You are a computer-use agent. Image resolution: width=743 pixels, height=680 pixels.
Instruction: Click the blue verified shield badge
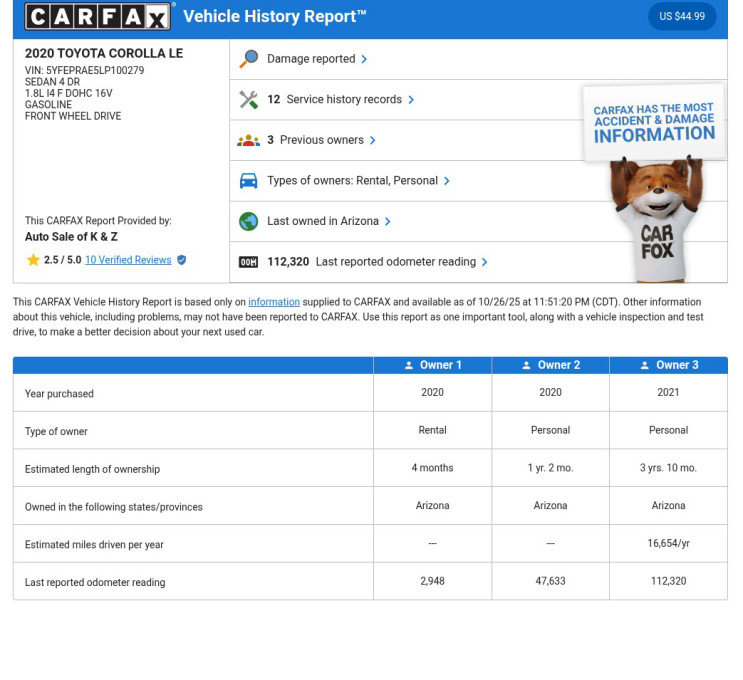[x=181, y=260]
